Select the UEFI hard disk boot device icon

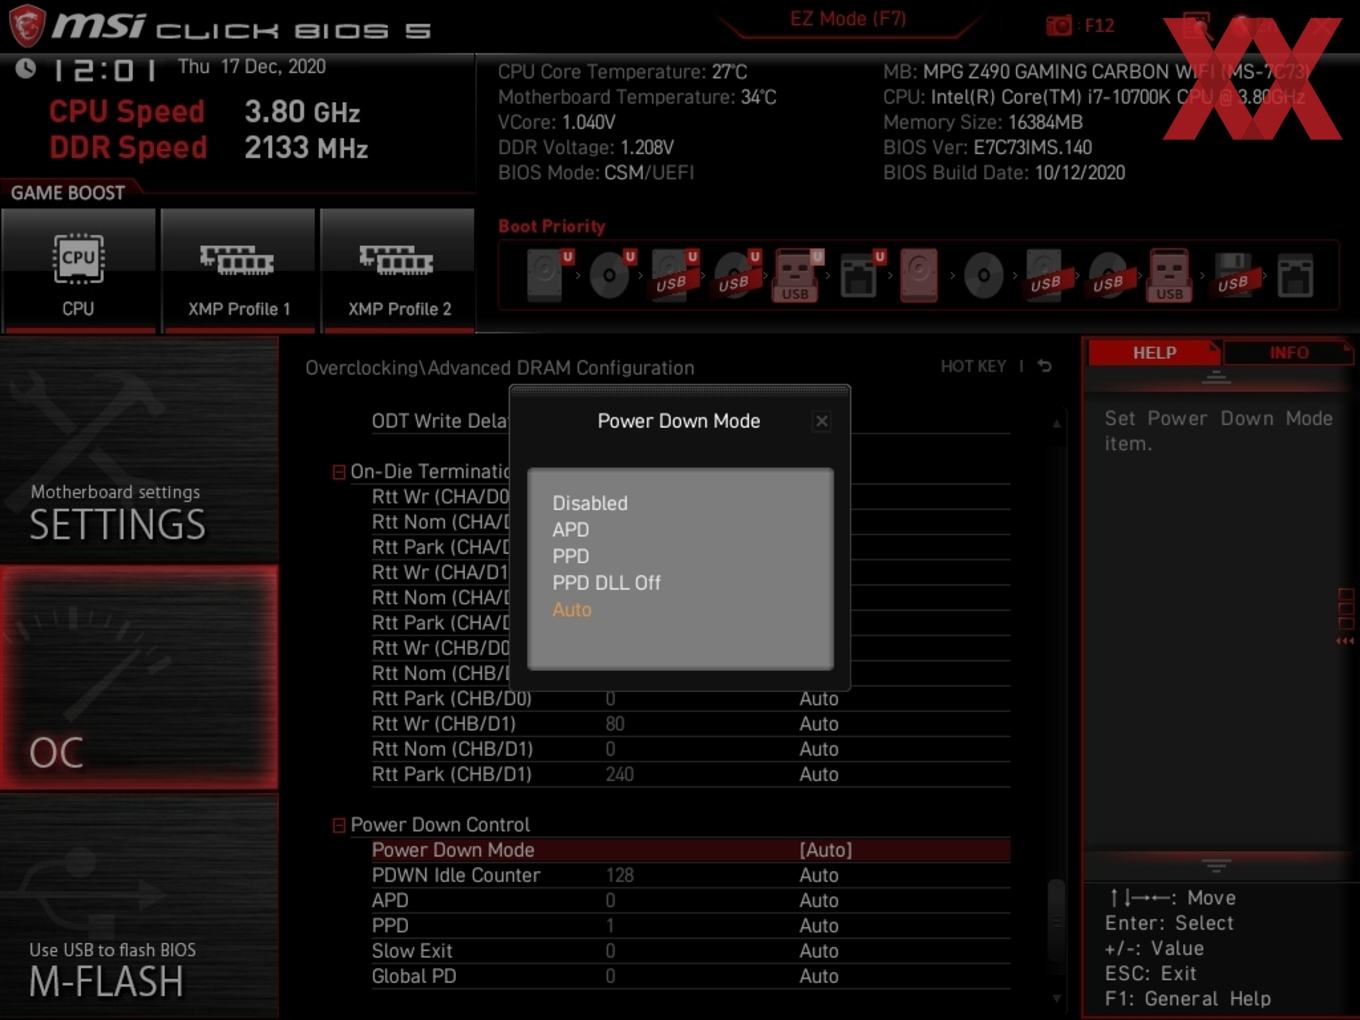(549, 275)
